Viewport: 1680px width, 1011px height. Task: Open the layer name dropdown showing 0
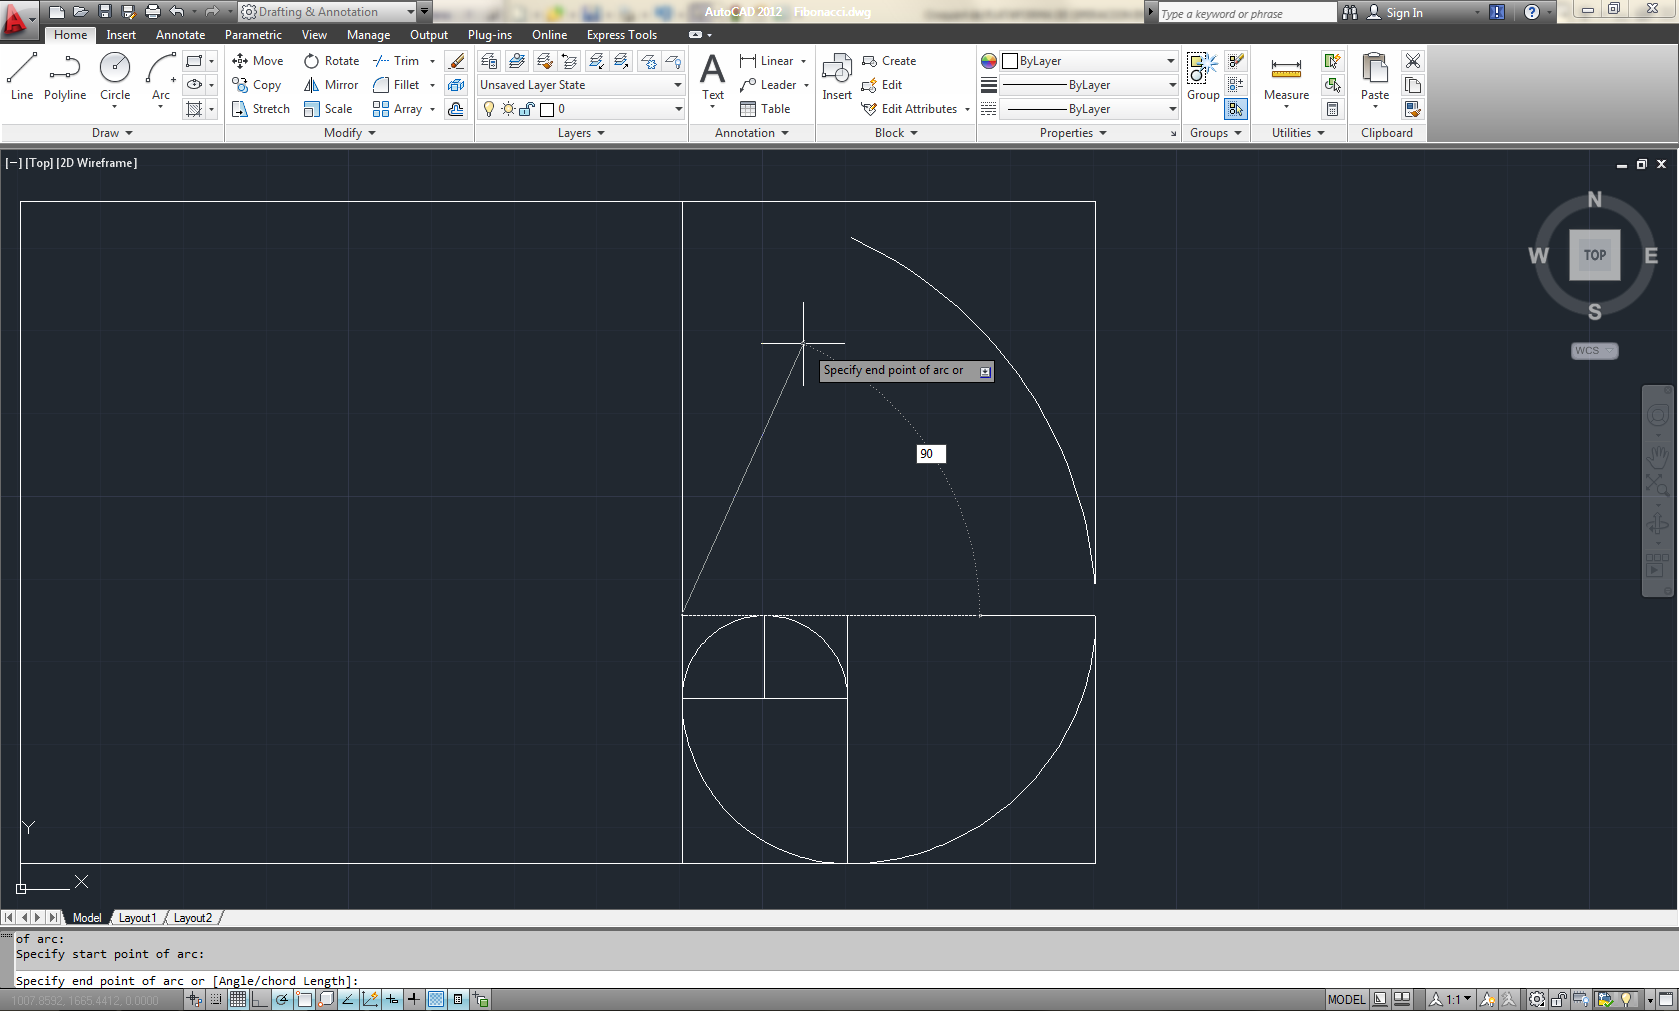(581, 109)
